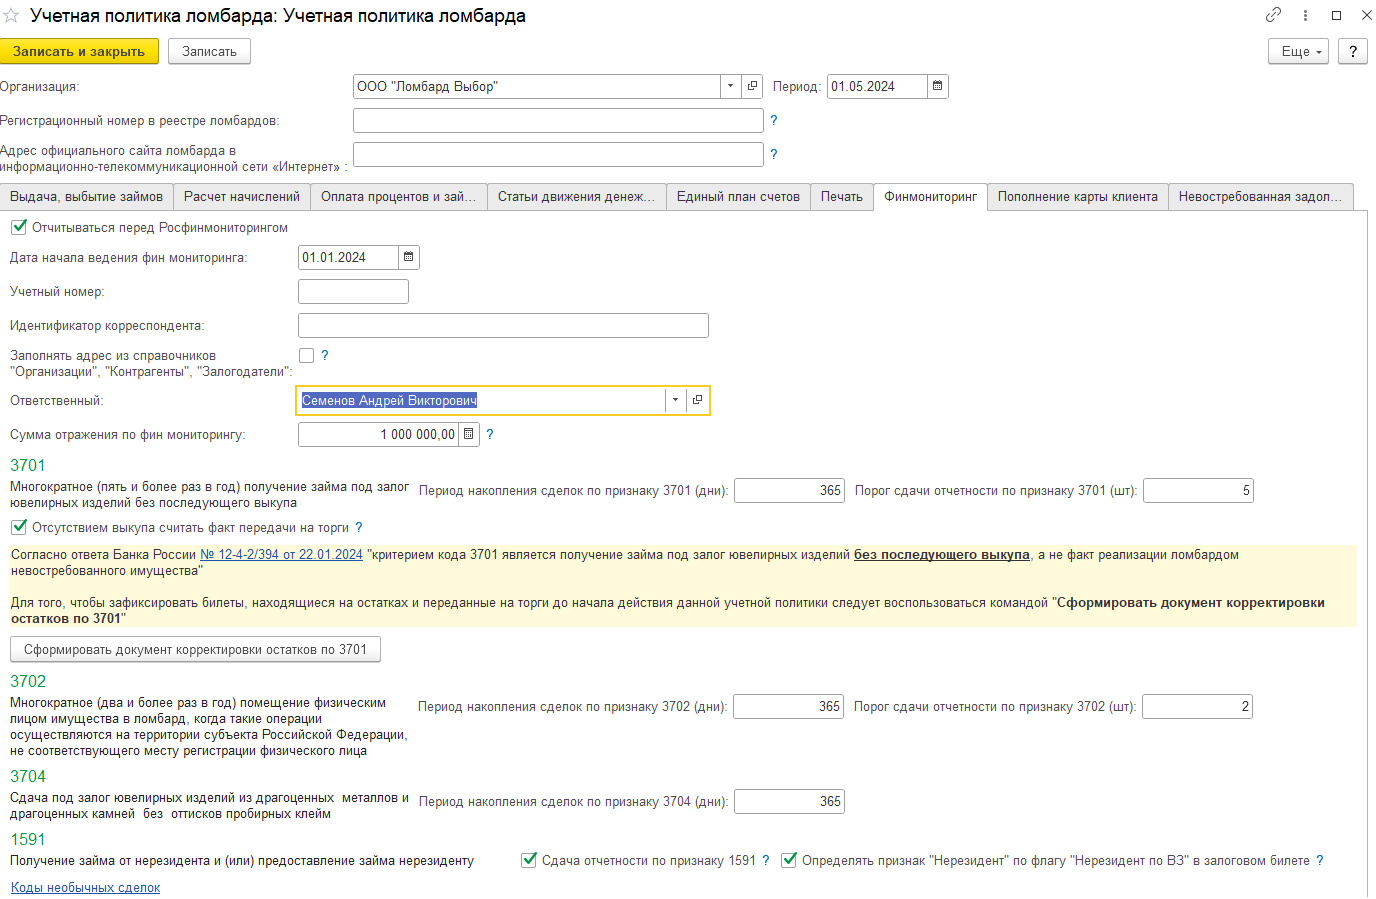Show help for Сумма отражения по фин мониторингу
Viewport: 1376px width, 899px height.
489,434
